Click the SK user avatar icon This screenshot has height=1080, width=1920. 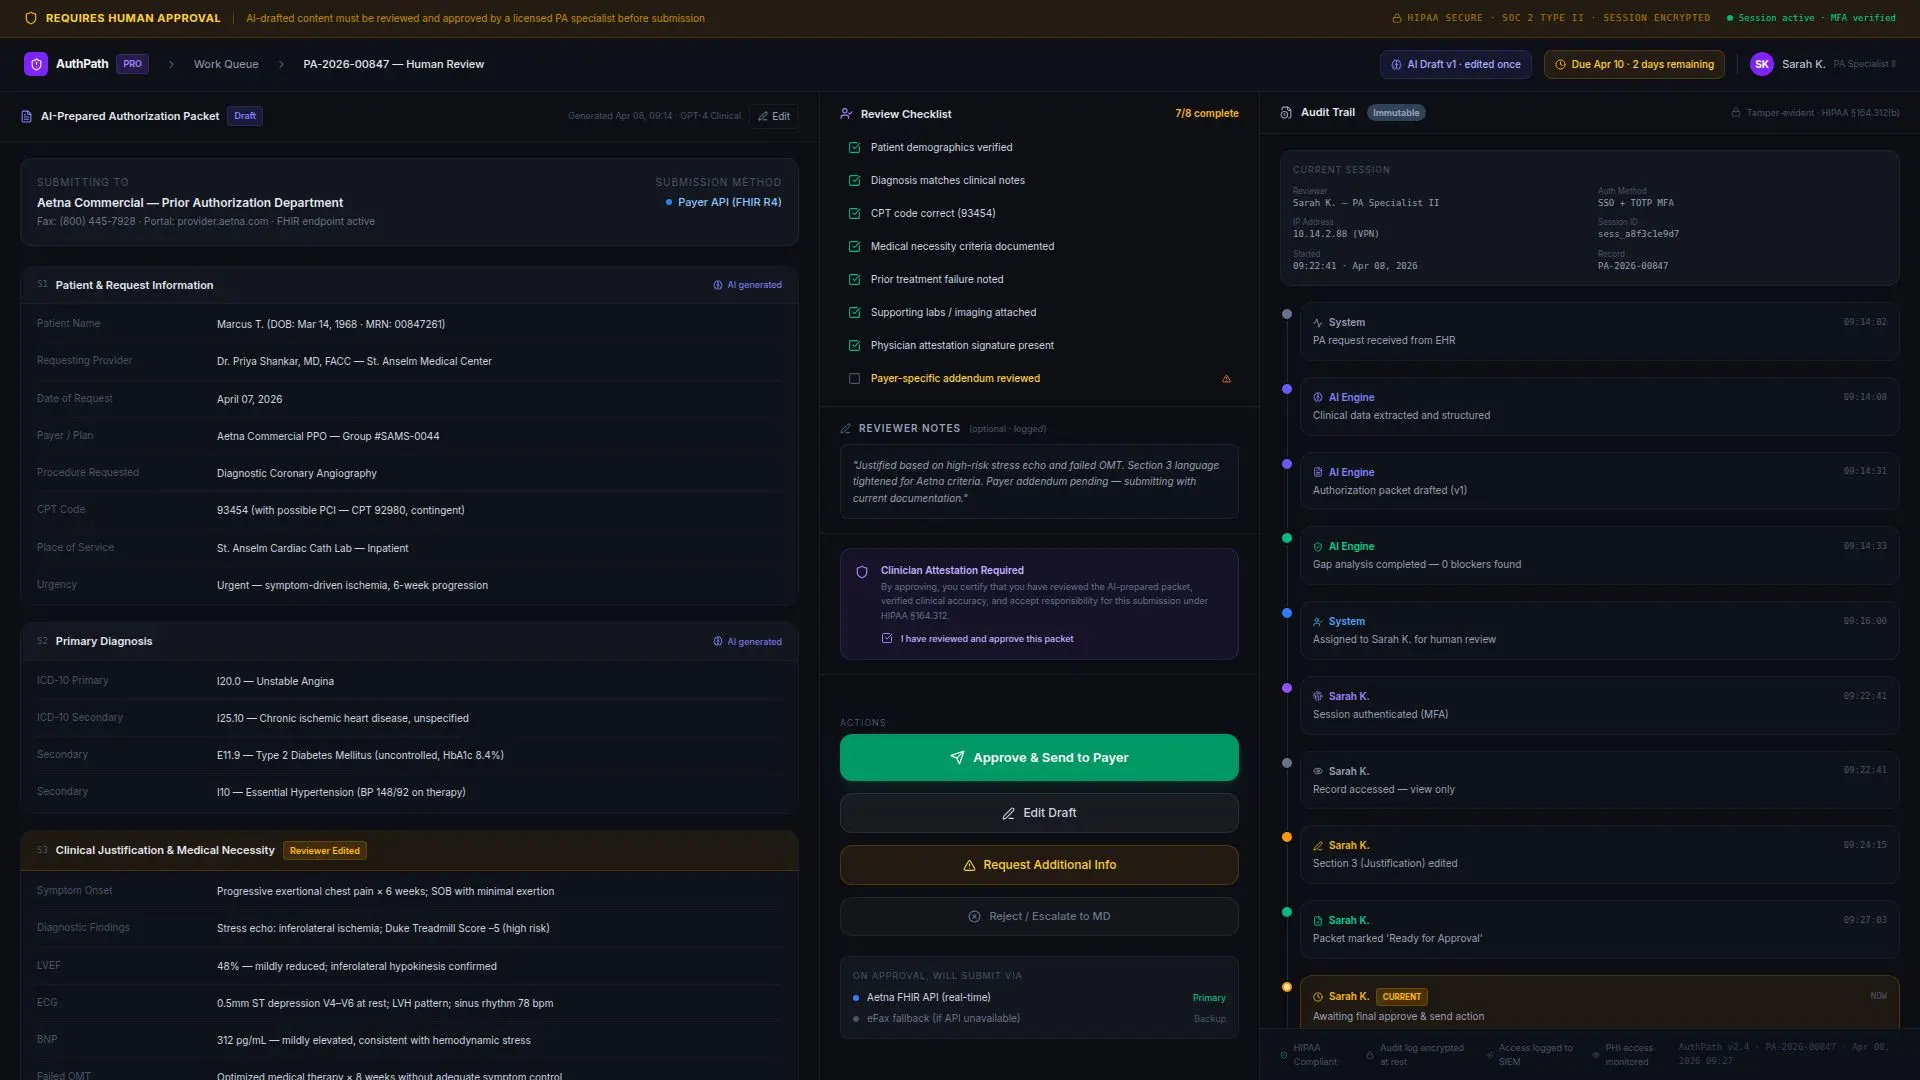point(1761,64)
